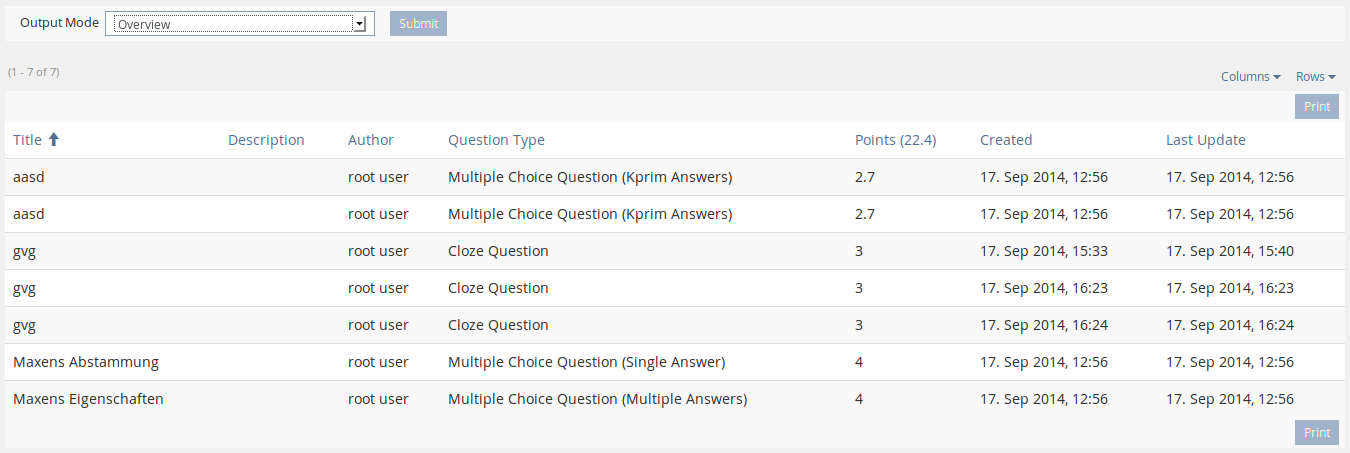Sort by the Points (22.4) column
1350x453 pixels.
895,140
